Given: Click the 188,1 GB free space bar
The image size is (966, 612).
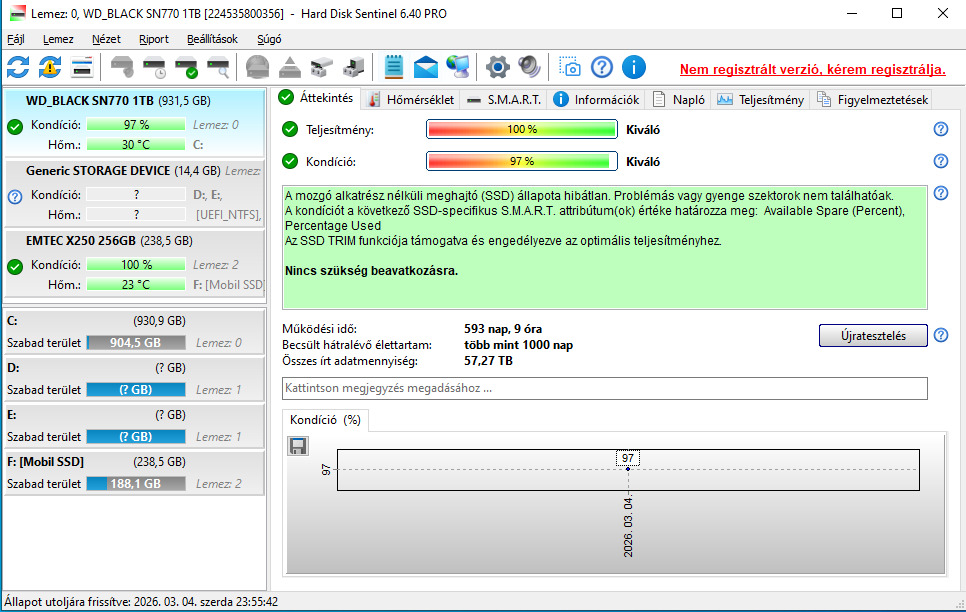Looking at the screenshot, I should pyautogui.click(x=136, y=484).
